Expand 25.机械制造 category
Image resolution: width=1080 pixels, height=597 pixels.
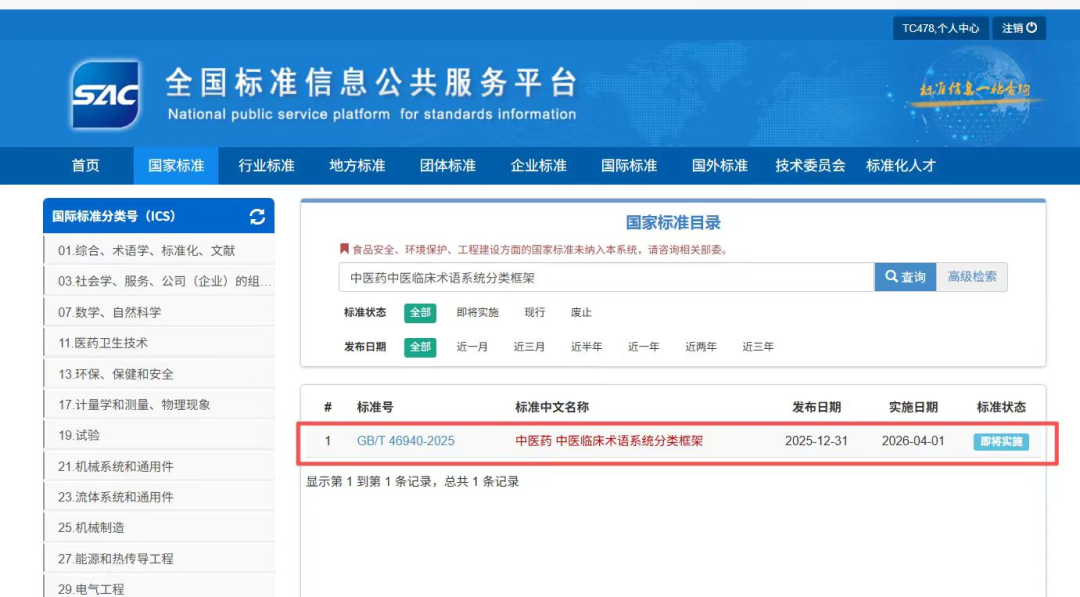(x=91, y=528)
